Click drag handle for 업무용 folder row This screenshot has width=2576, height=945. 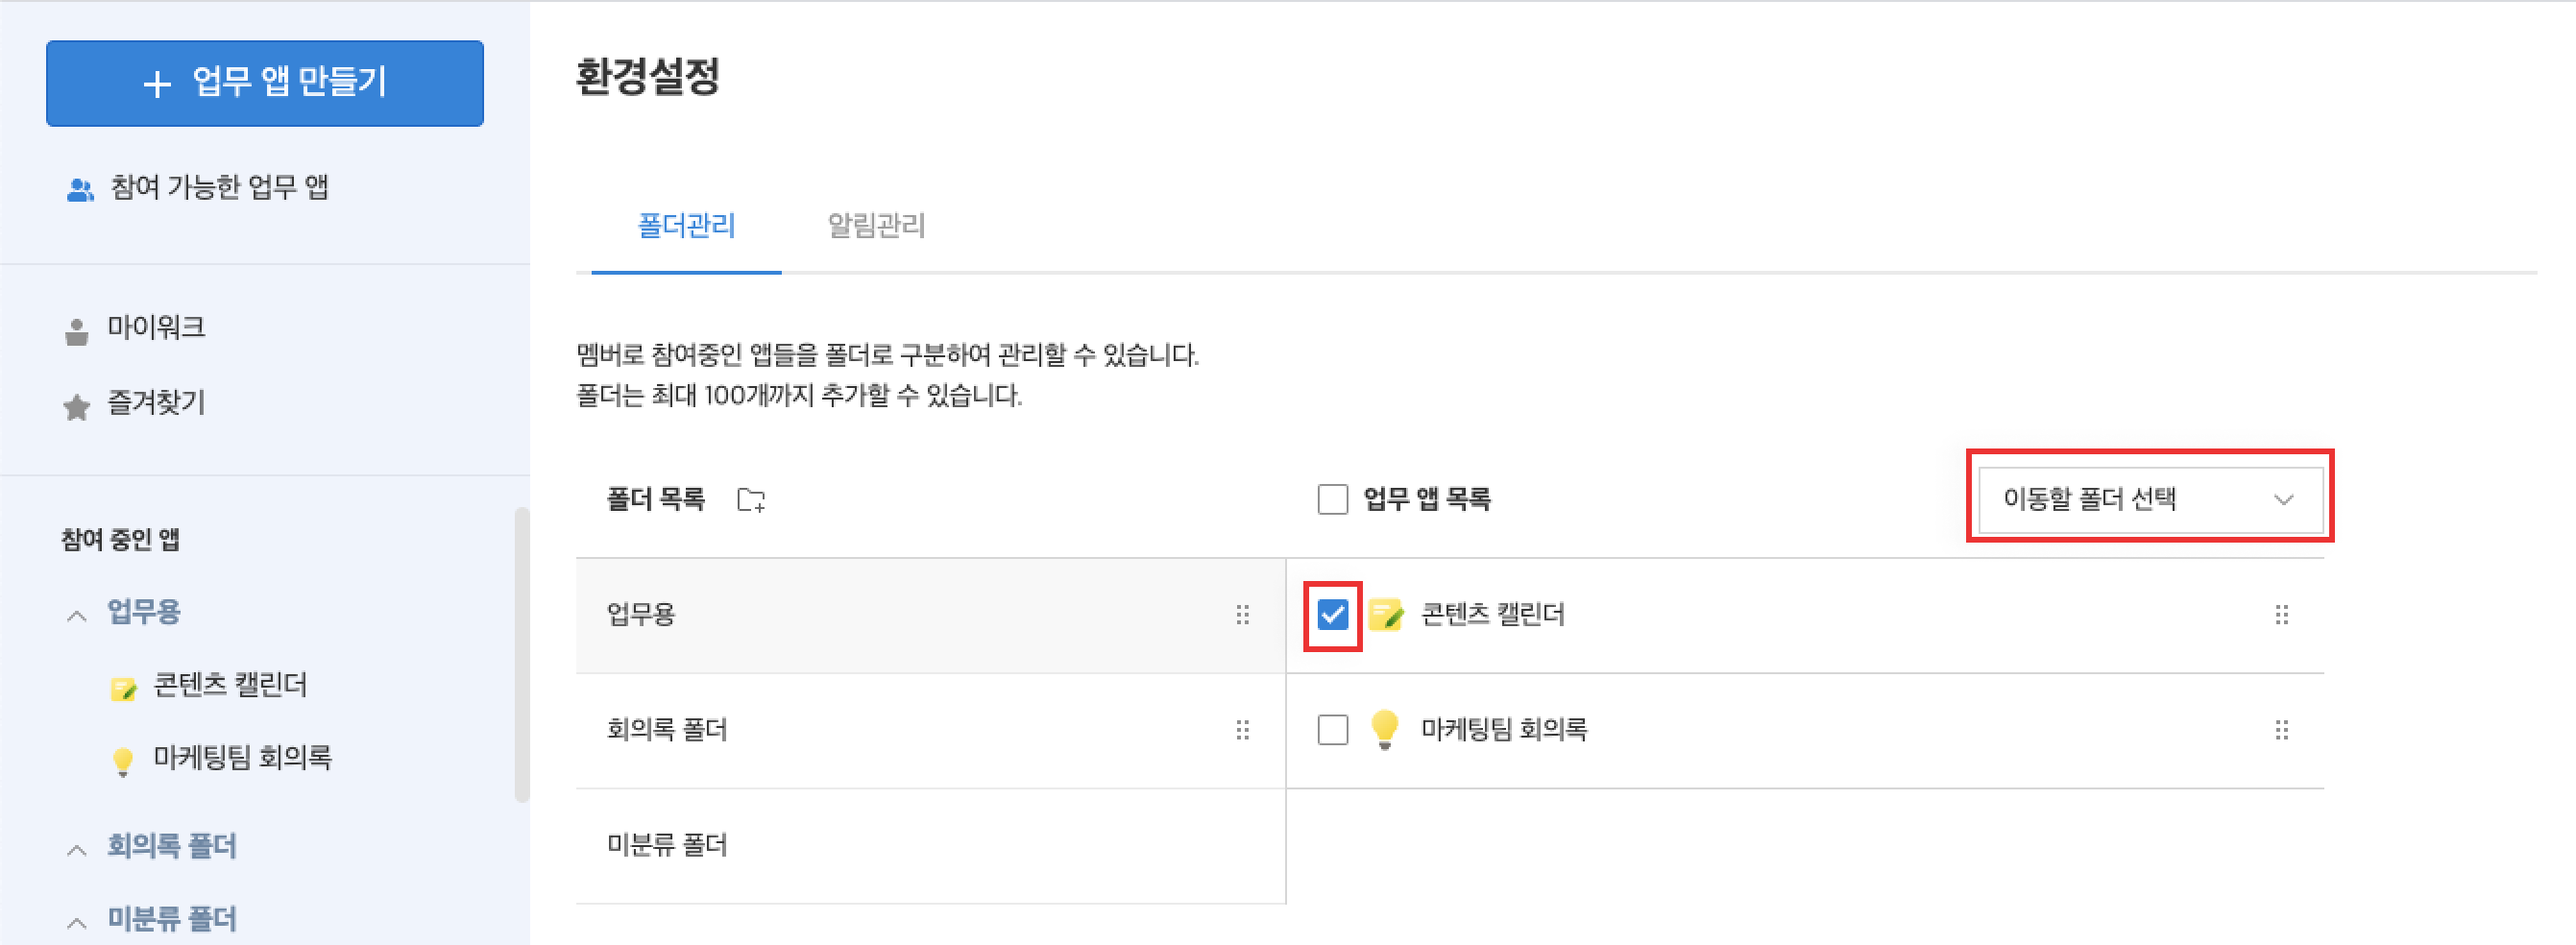[1242, 615]
